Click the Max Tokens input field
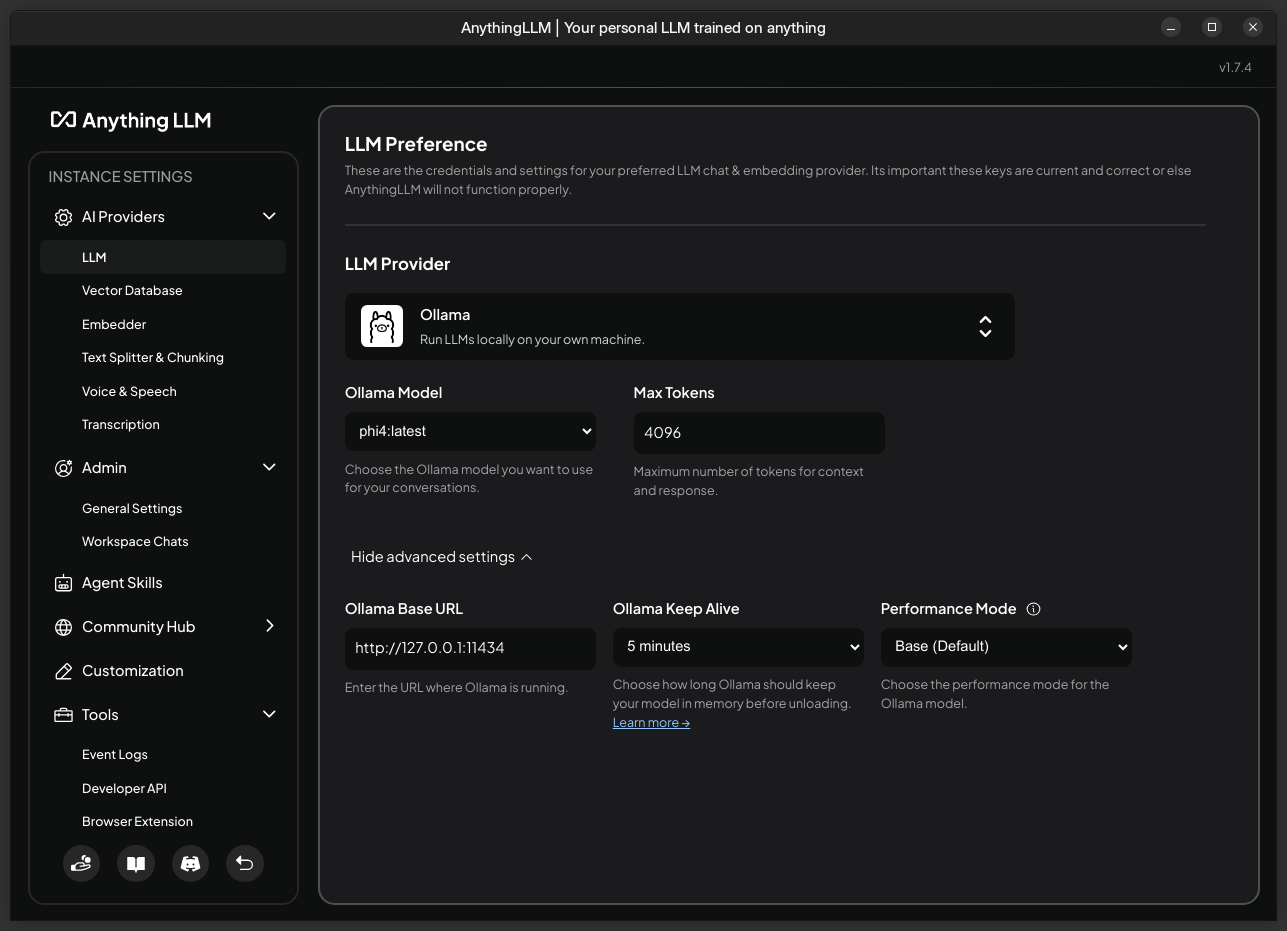Screen dimensions: 1287x931 click(x=759, y=432)
